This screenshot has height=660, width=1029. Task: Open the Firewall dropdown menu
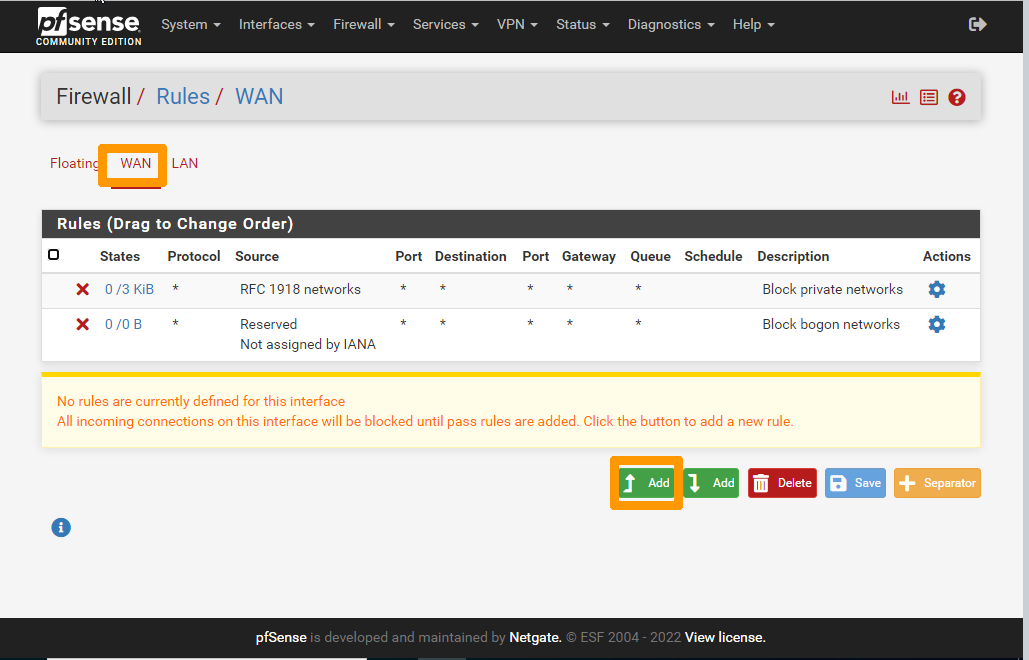pos(362,24)
